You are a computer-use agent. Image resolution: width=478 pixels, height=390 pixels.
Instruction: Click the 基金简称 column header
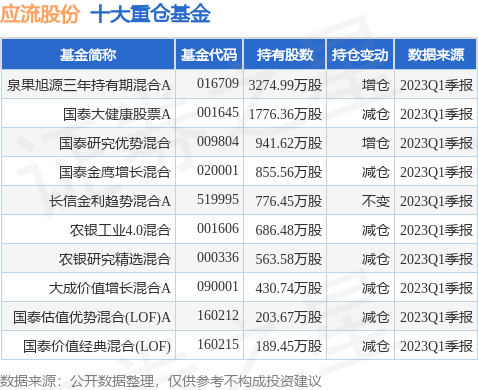[88, 54]
